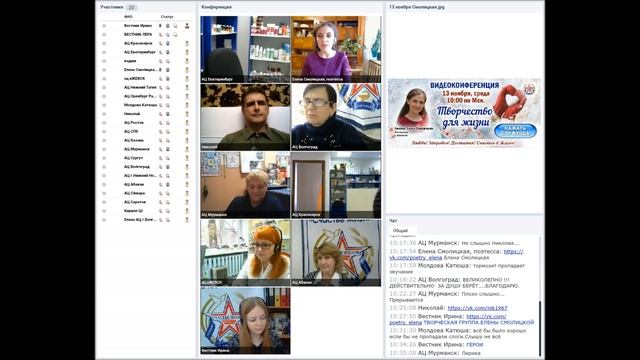Select the АЦ Абакан video tile
This screenshot has height=360, width=640.
[x=336, y=253]
